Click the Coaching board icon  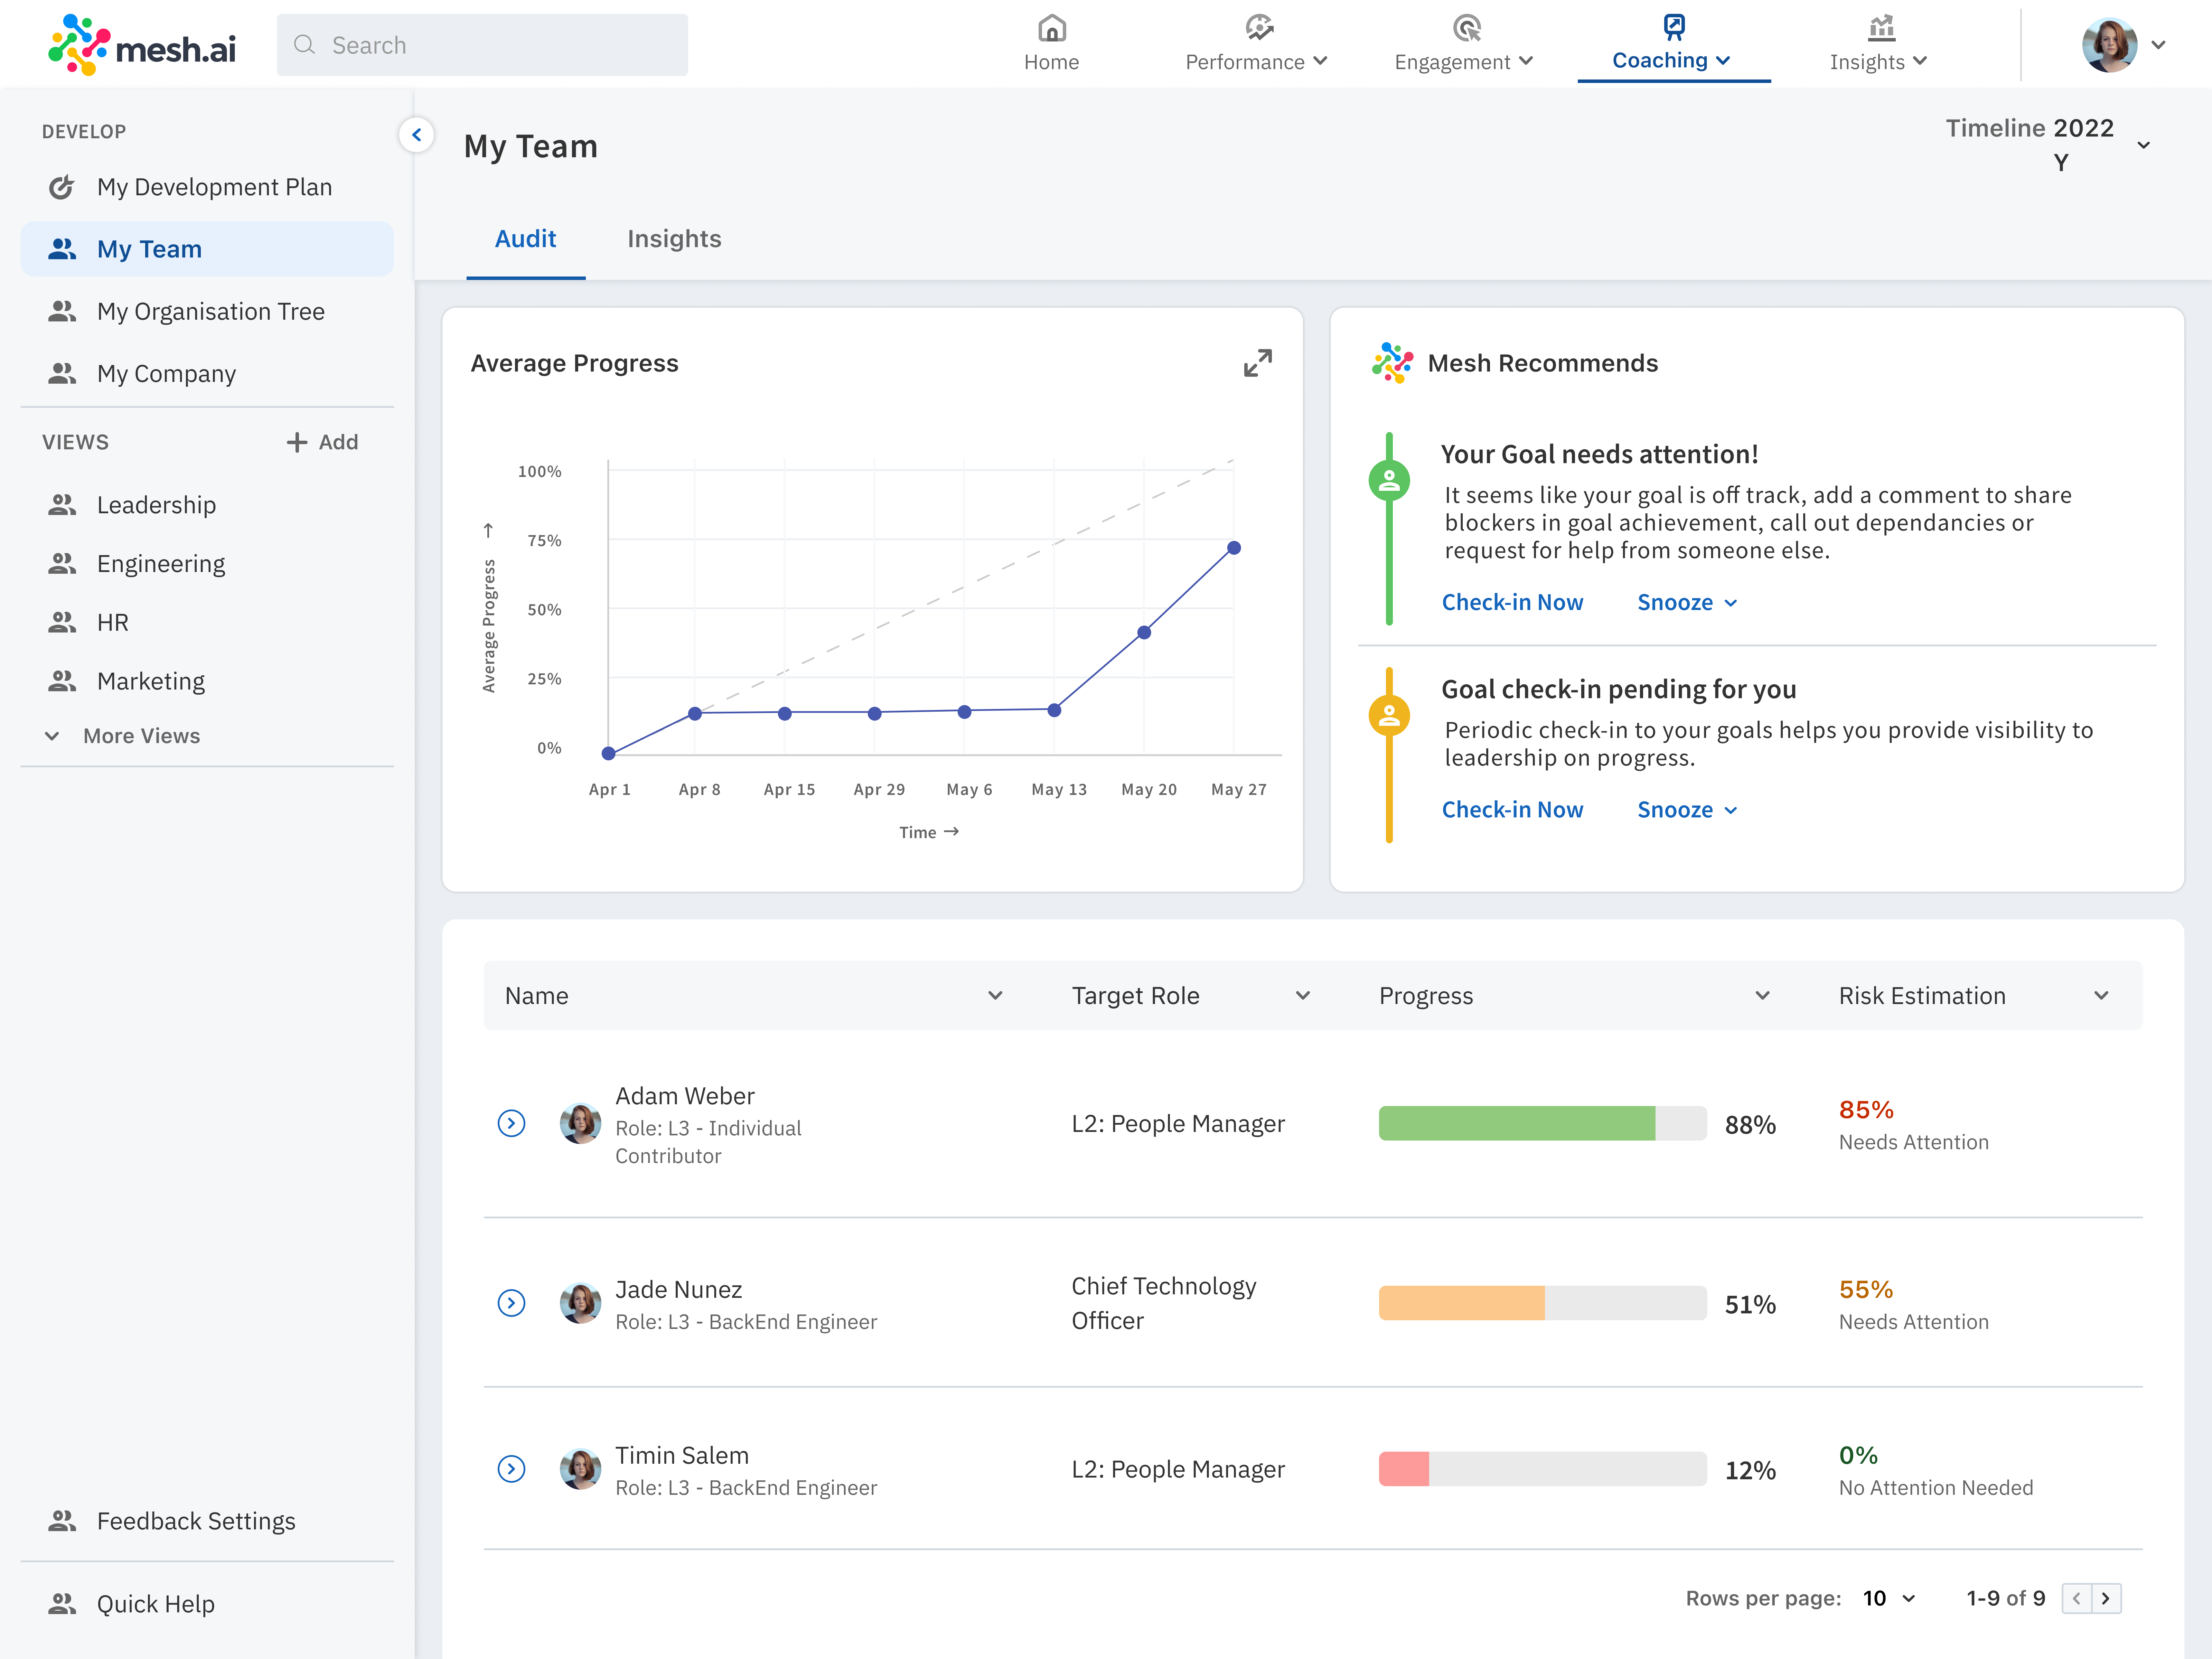click(1673, 27)
